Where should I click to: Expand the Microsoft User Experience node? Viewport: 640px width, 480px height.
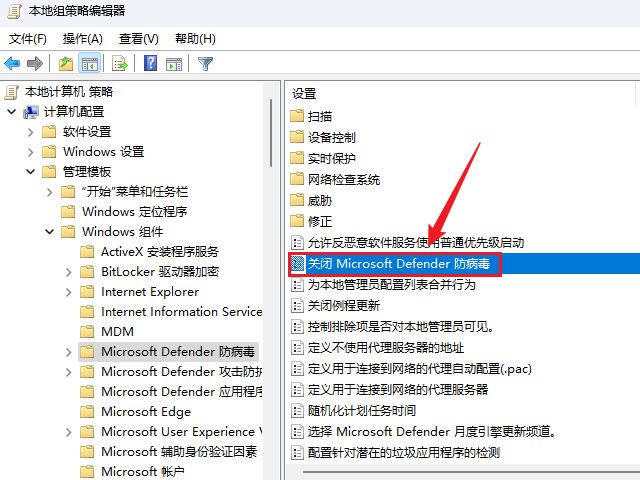click(69, 432)
